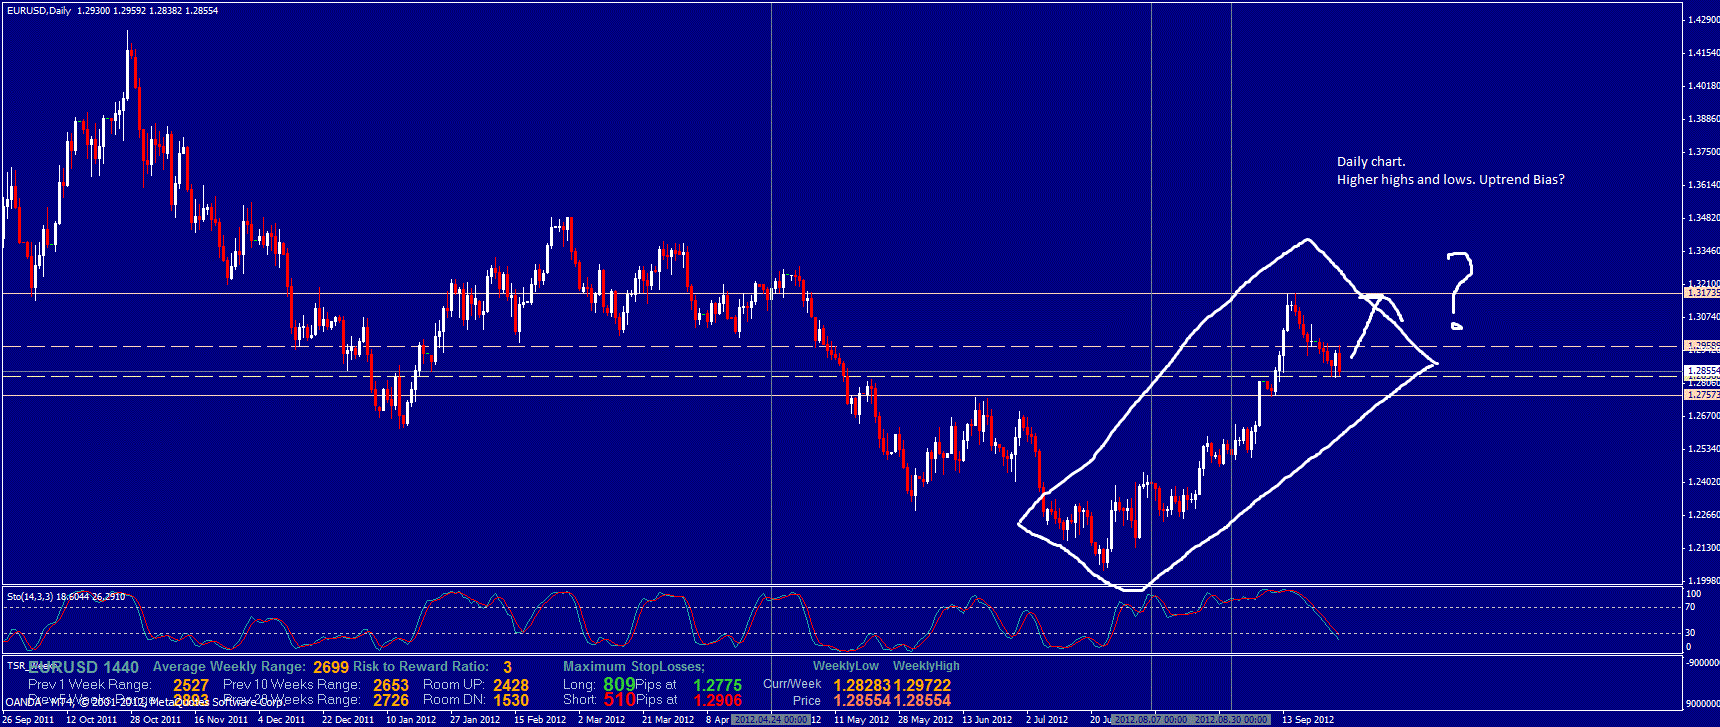Click the Long 809 pips value

click(x=619, y=684)
